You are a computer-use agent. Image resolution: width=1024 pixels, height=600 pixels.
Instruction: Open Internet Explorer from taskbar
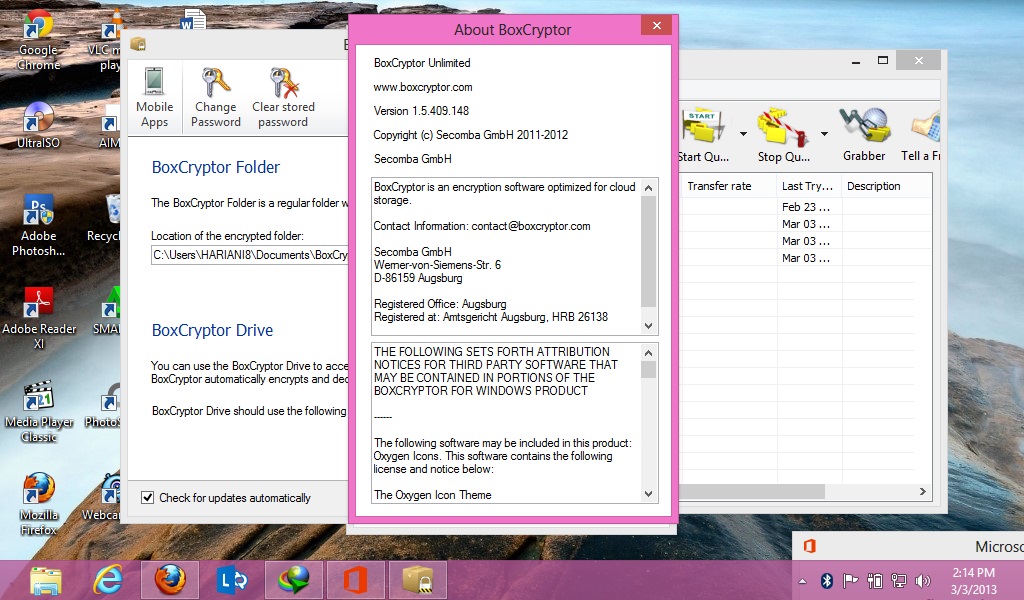tap(108, 580)
